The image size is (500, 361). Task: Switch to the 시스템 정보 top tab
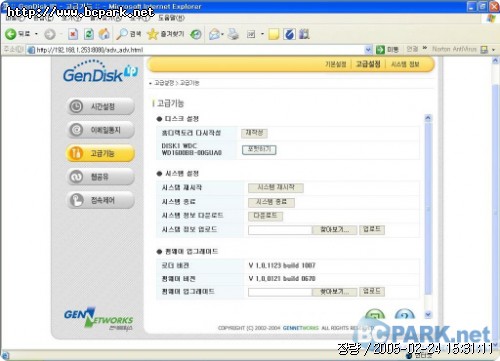pos(405,64)
